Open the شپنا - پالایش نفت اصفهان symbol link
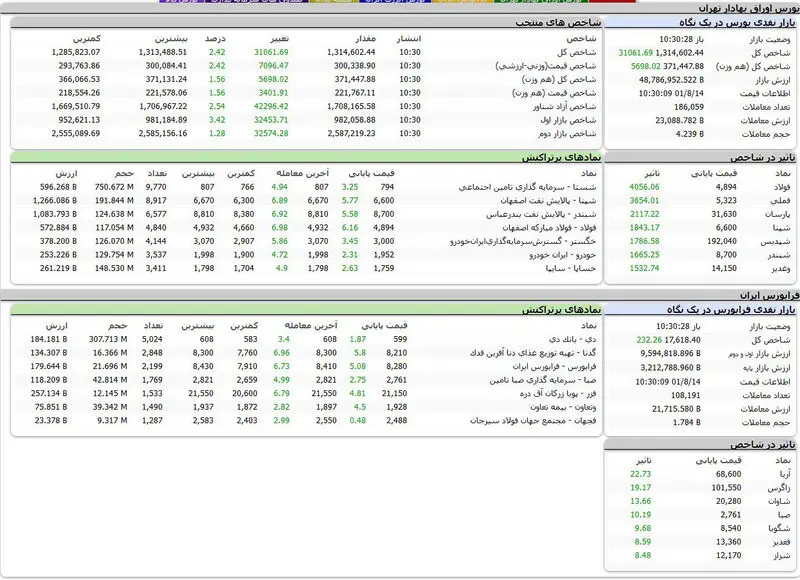Screen dimensions: 800x580 pyautogui.click(x=548, y=201)
